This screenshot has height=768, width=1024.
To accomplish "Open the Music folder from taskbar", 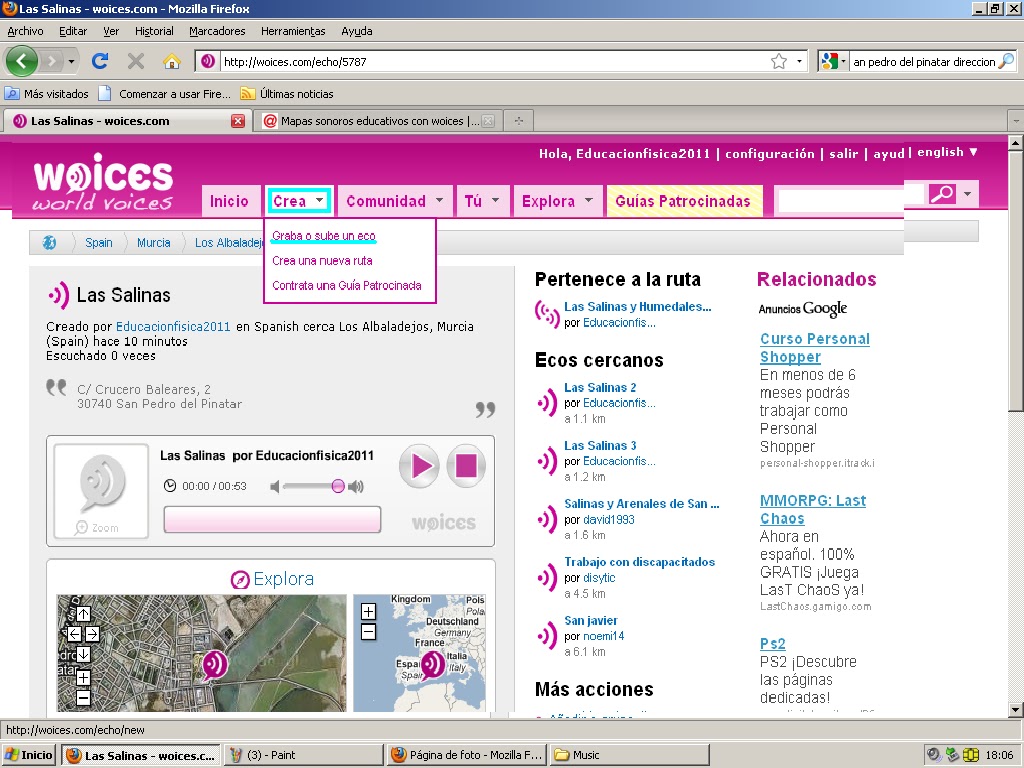I will (630, 755).
